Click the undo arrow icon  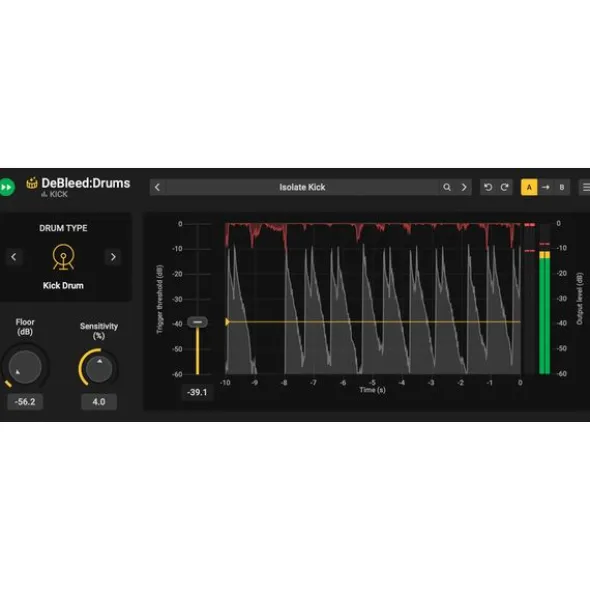click(x=488, y=187)
